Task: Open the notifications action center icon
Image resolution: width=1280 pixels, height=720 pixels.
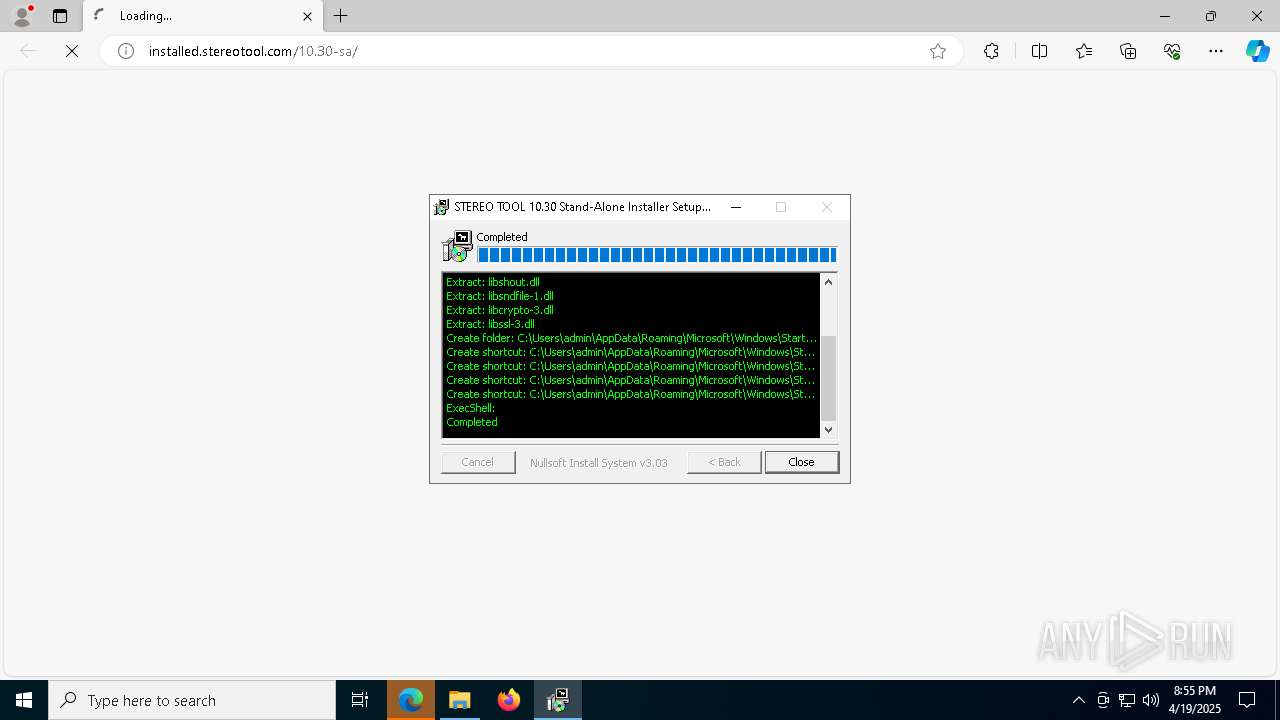Action: [1247, 700]
